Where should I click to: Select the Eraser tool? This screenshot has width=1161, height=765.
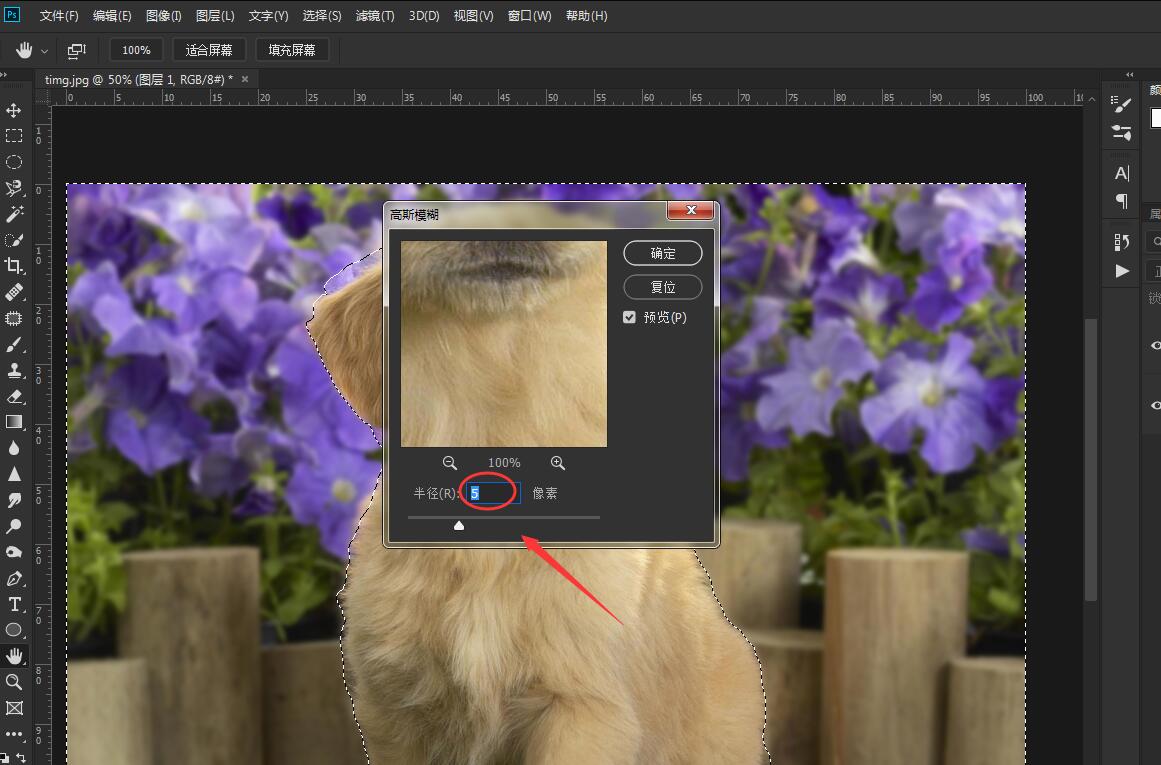click(13, 396)
